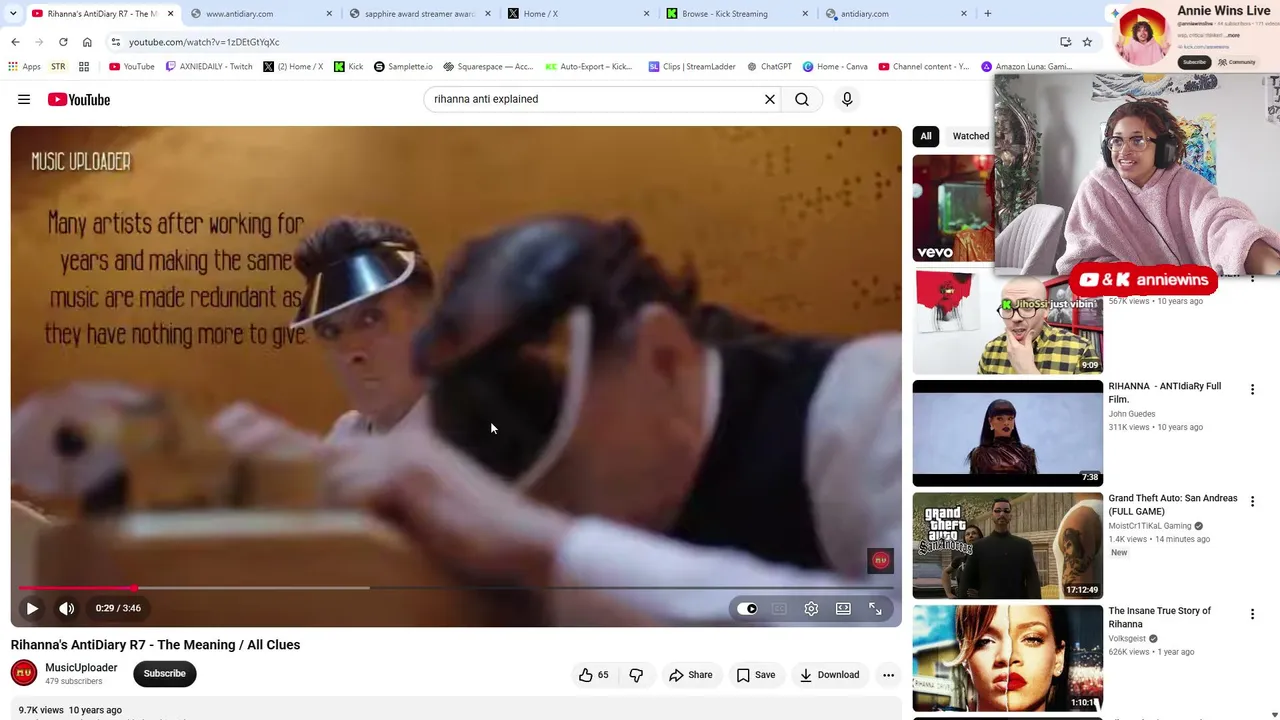
Task: Open the player settings gear
Action: coord(811,608)
